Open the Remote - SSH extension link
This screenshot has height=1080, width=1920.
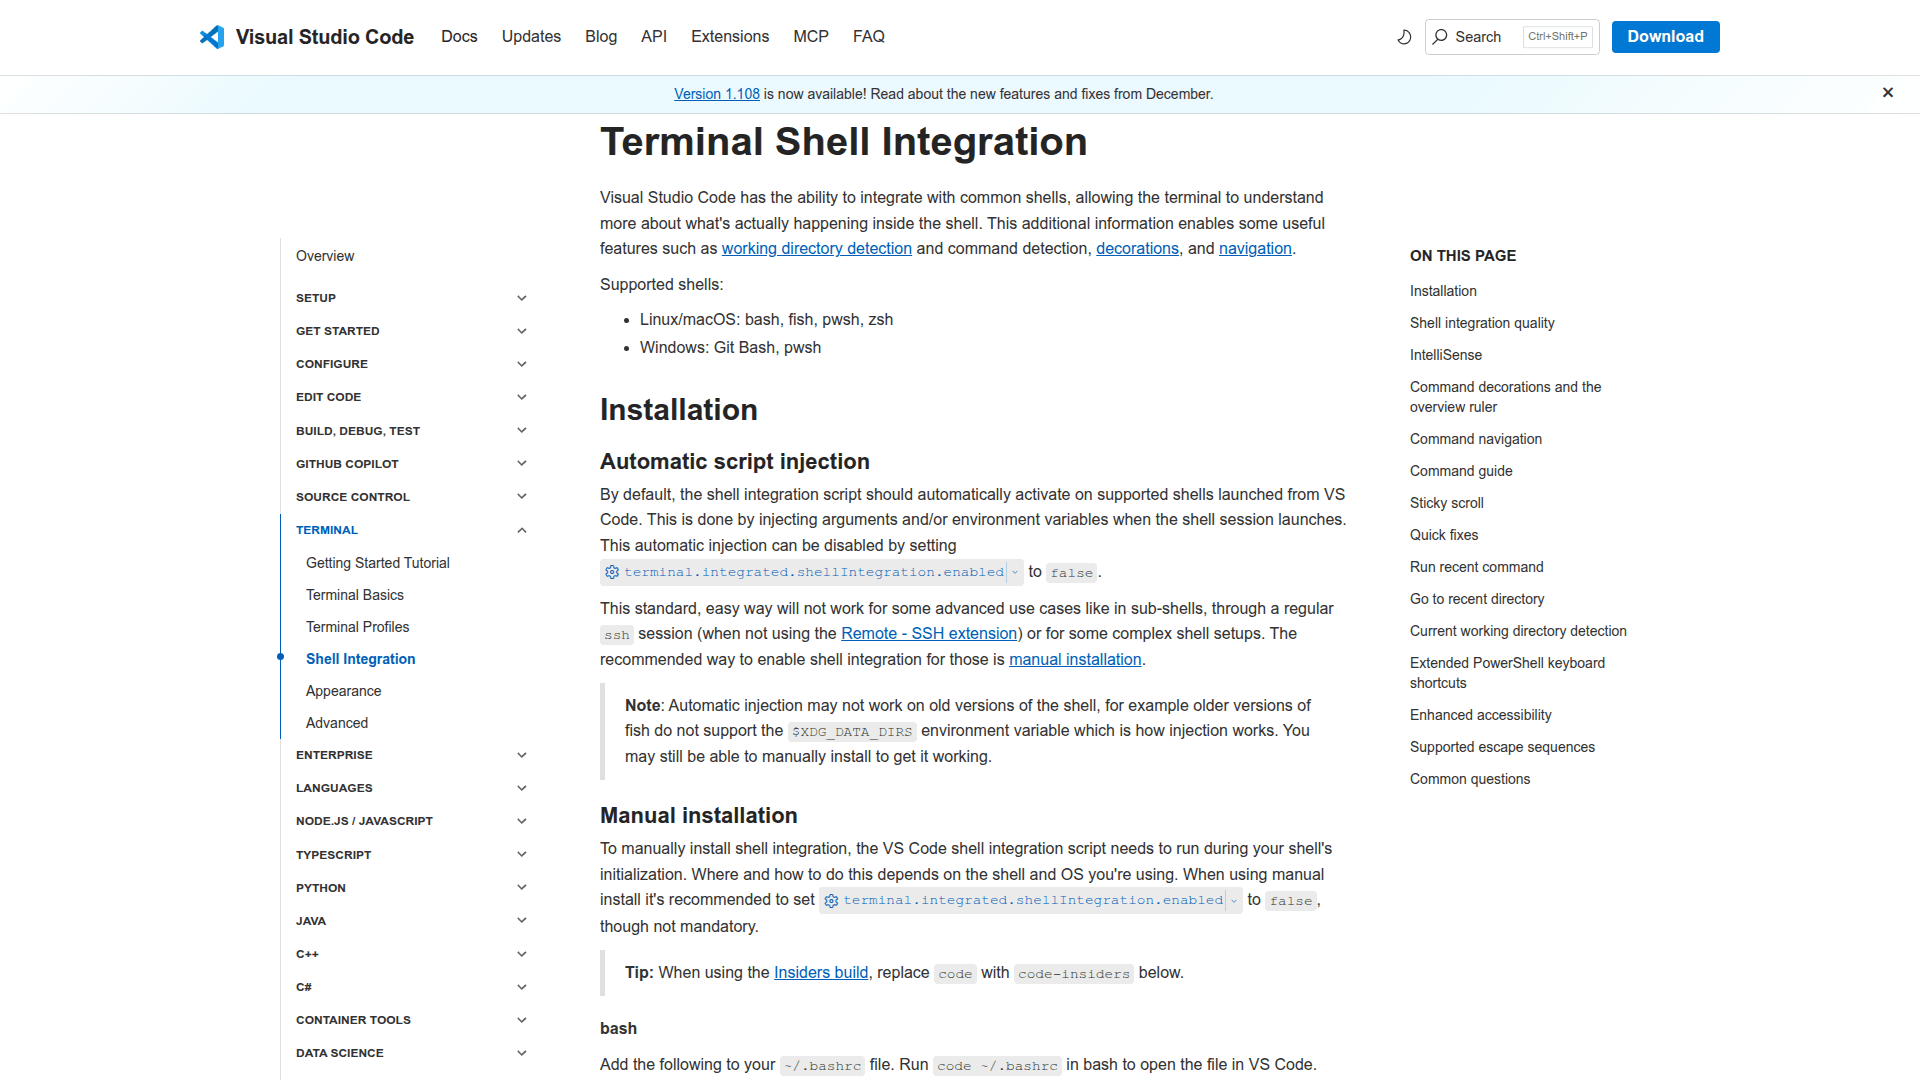[928, 633]
